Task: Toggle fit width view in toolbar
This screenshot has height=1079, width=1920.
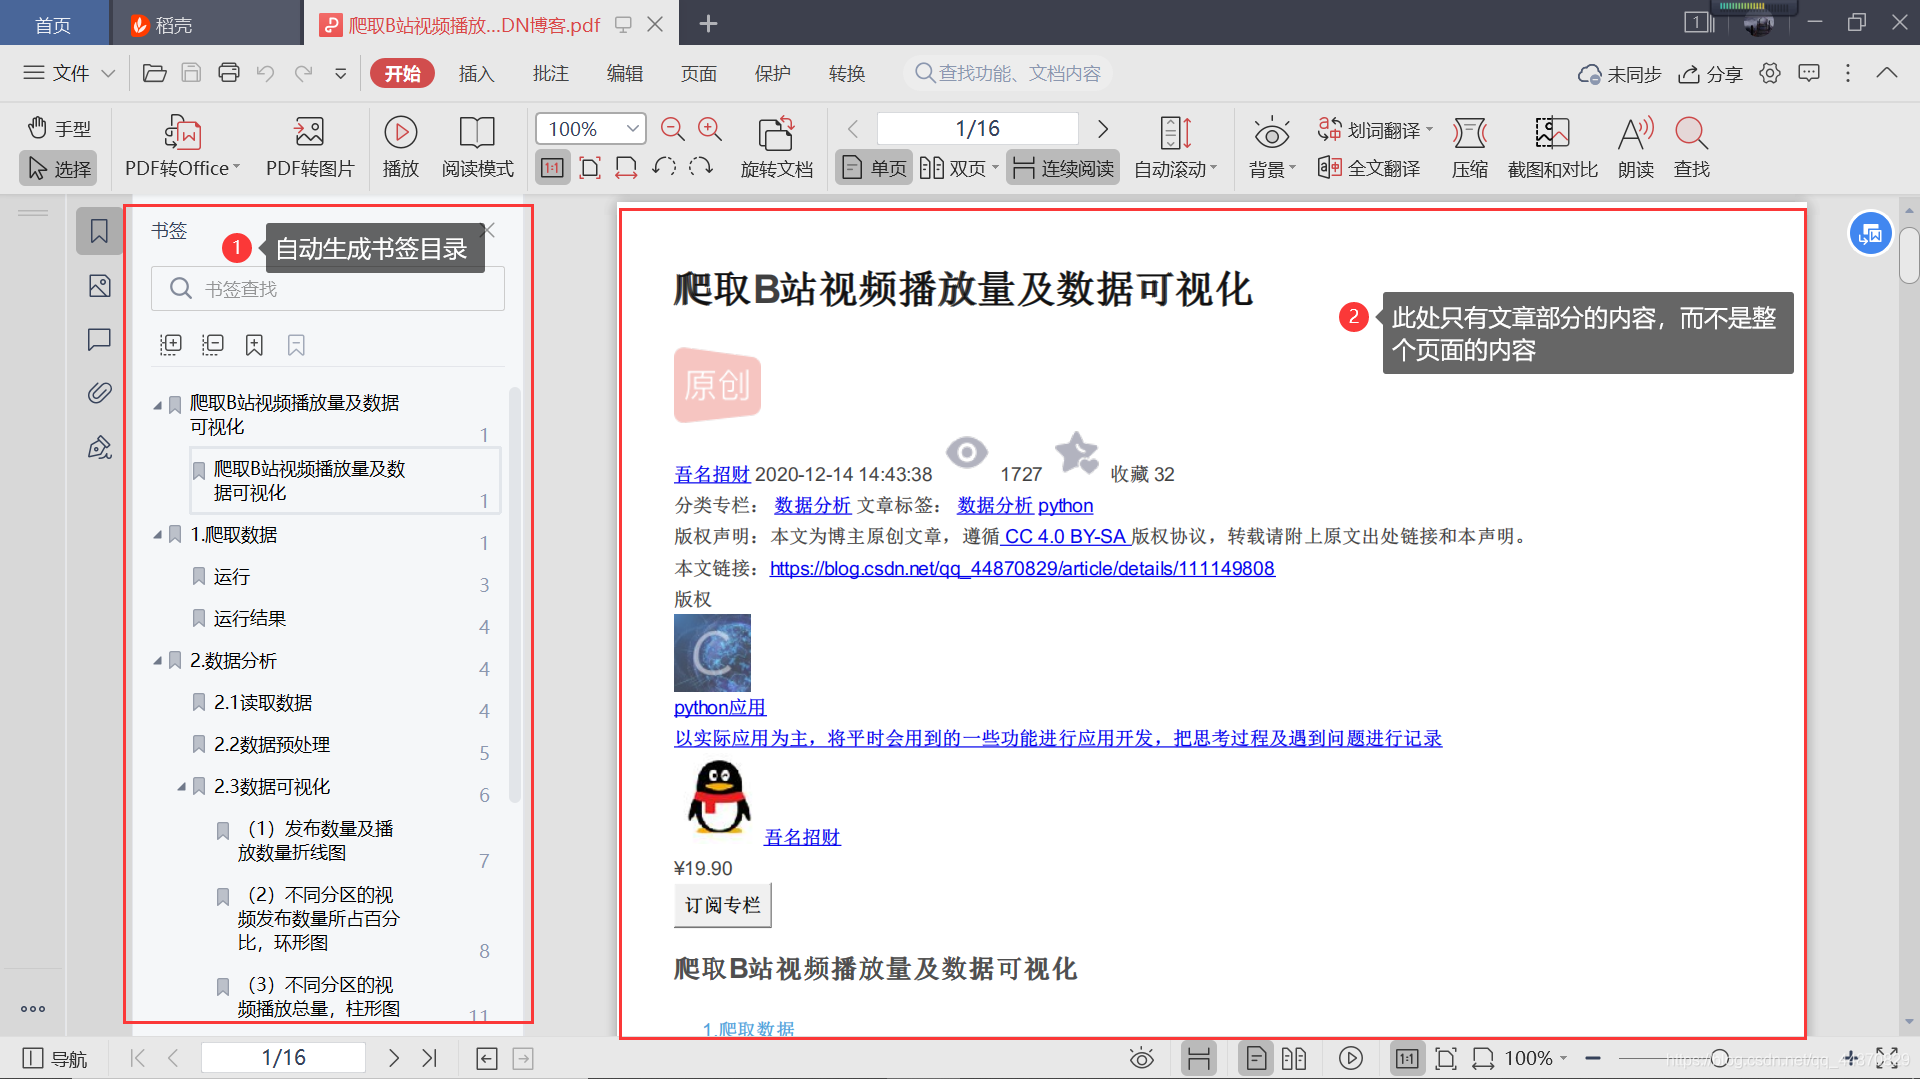Action: coord(626,168)
